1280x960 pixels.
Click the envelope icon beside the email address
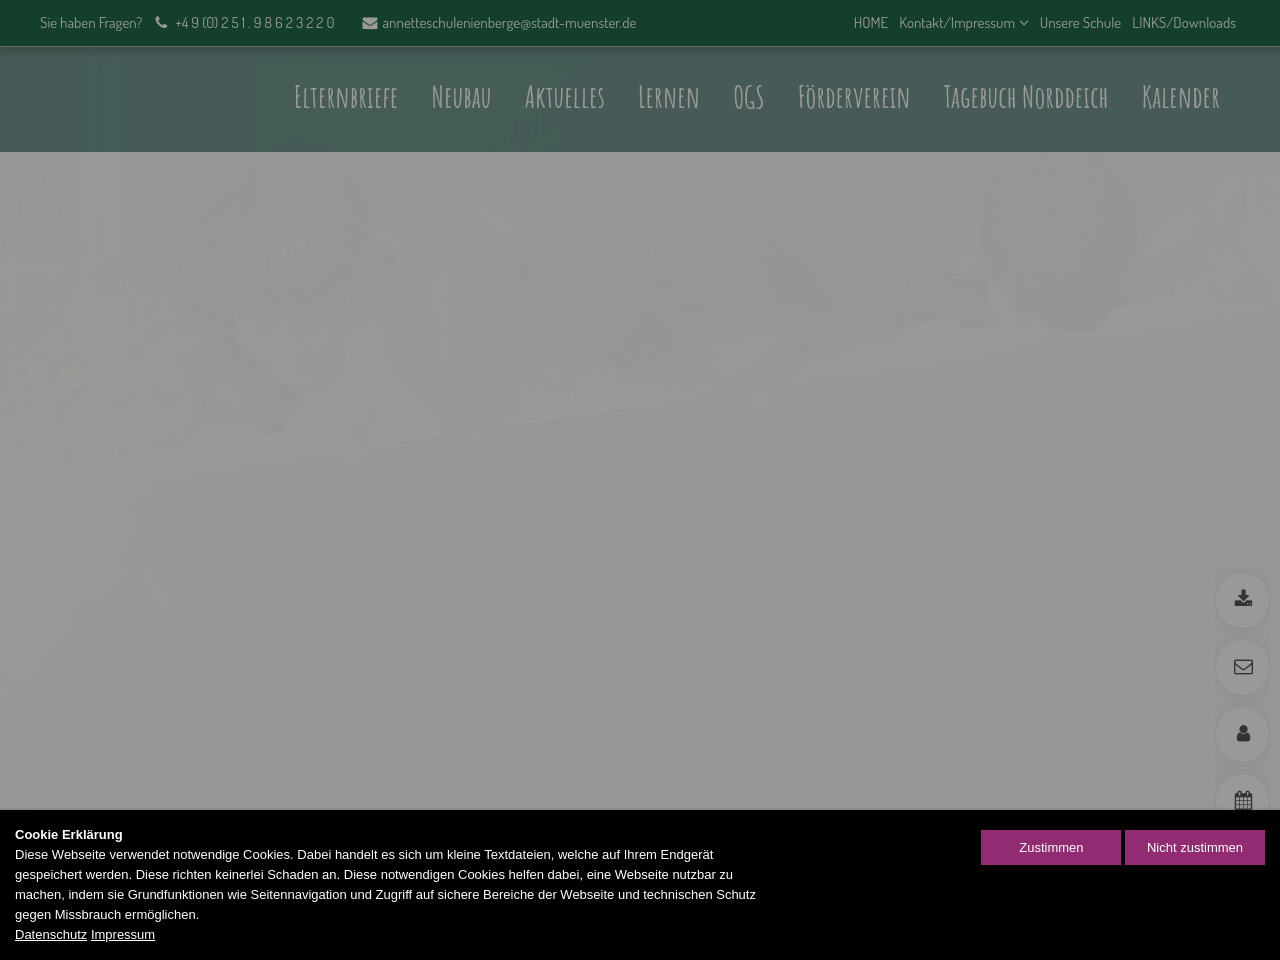coord(369,23)
